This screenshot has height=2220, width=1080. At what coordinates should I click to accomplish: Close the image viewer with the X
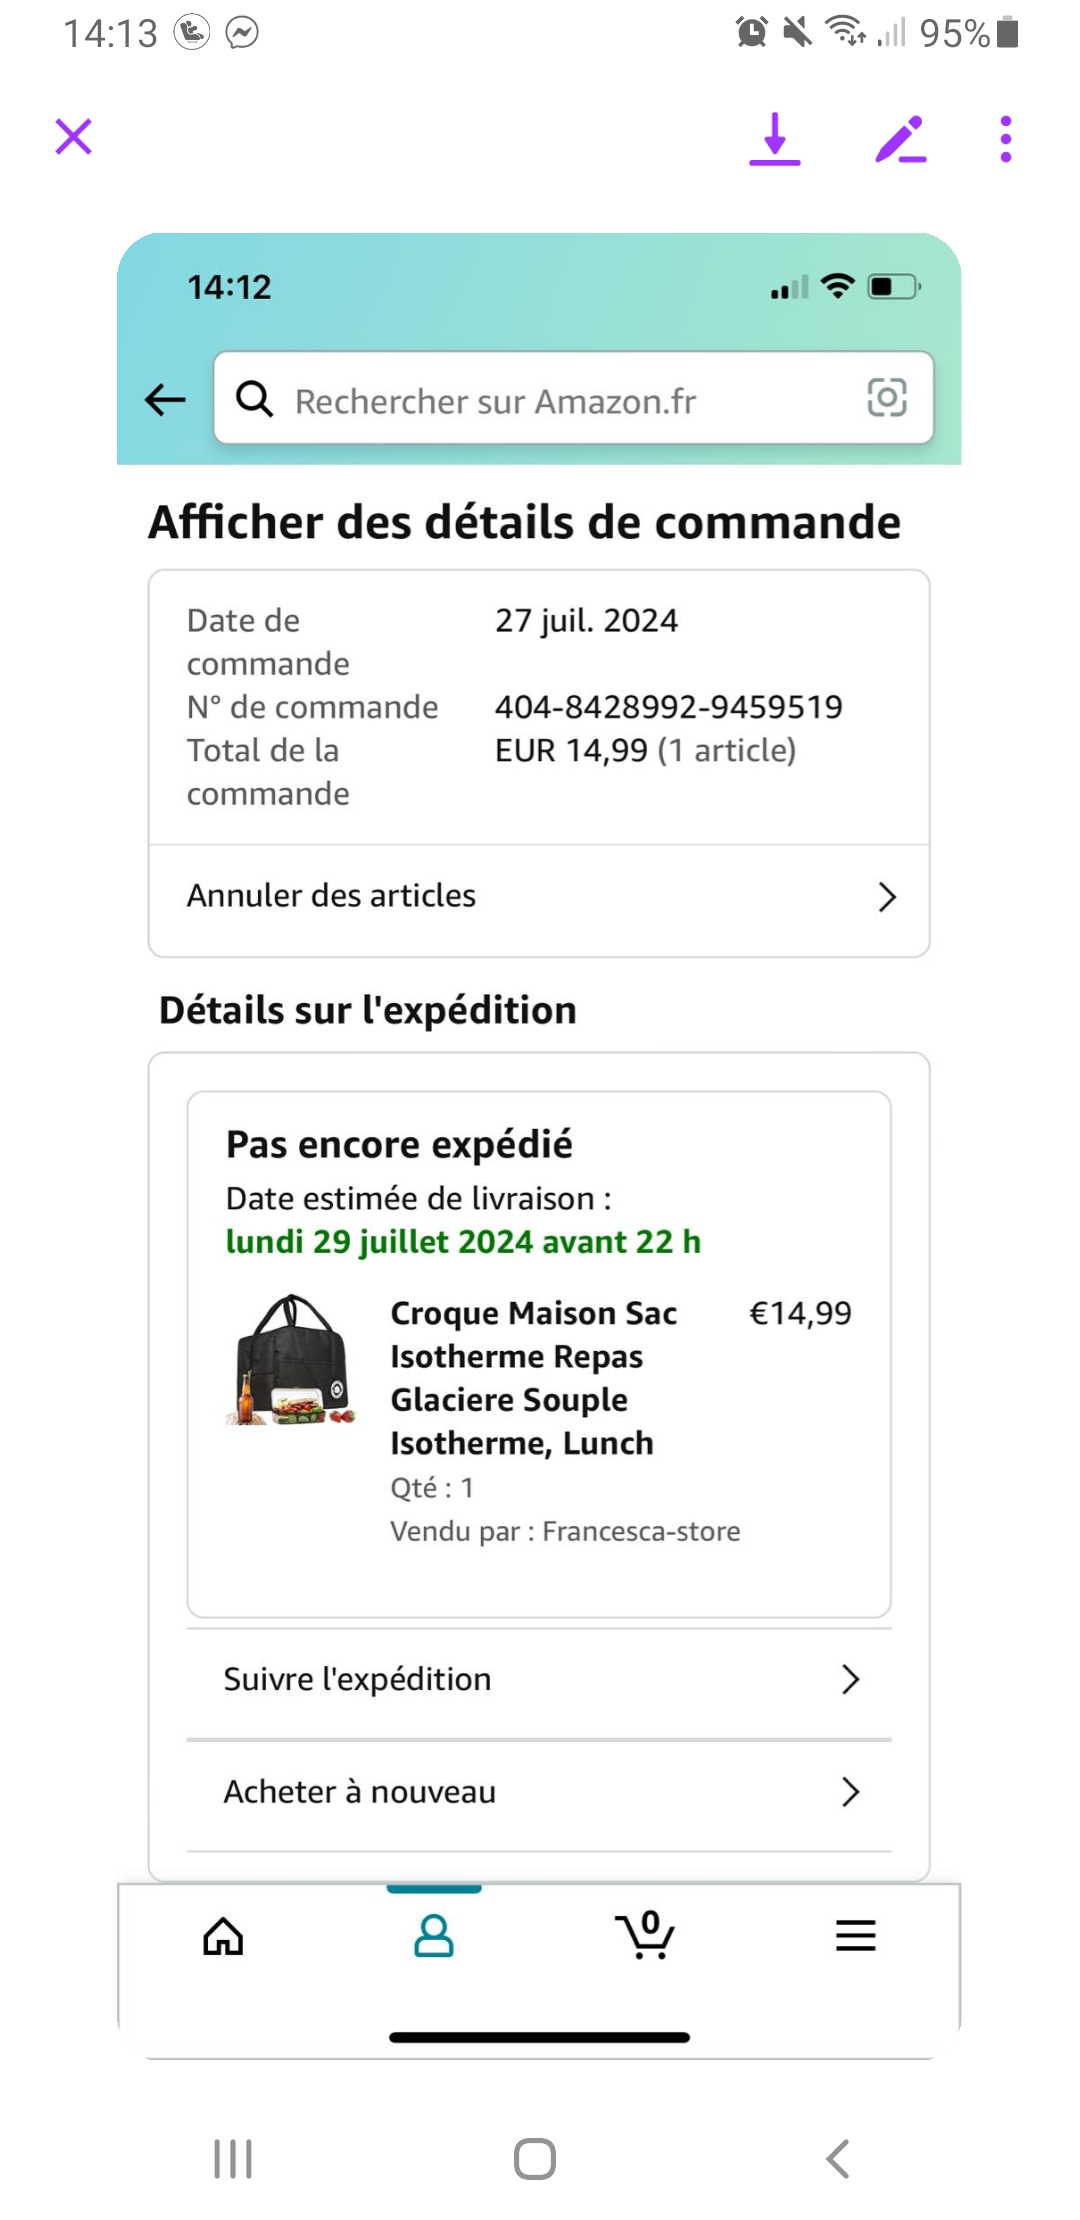point(74,137)
